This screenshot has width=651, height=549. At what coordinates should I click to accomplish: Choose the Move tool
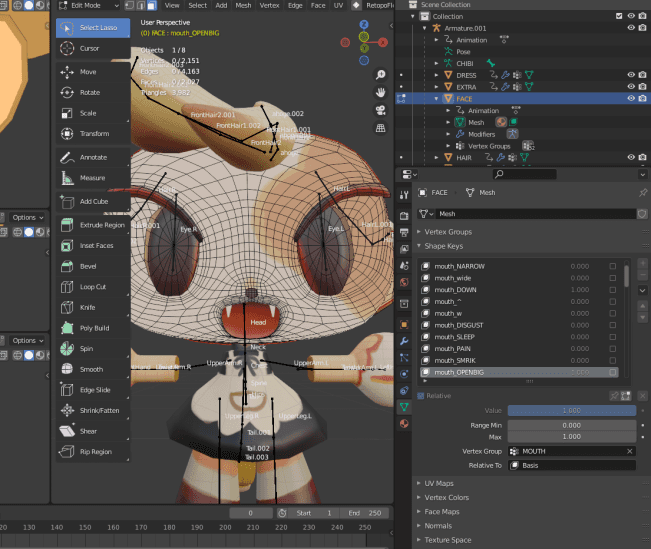tap(93, 72)
